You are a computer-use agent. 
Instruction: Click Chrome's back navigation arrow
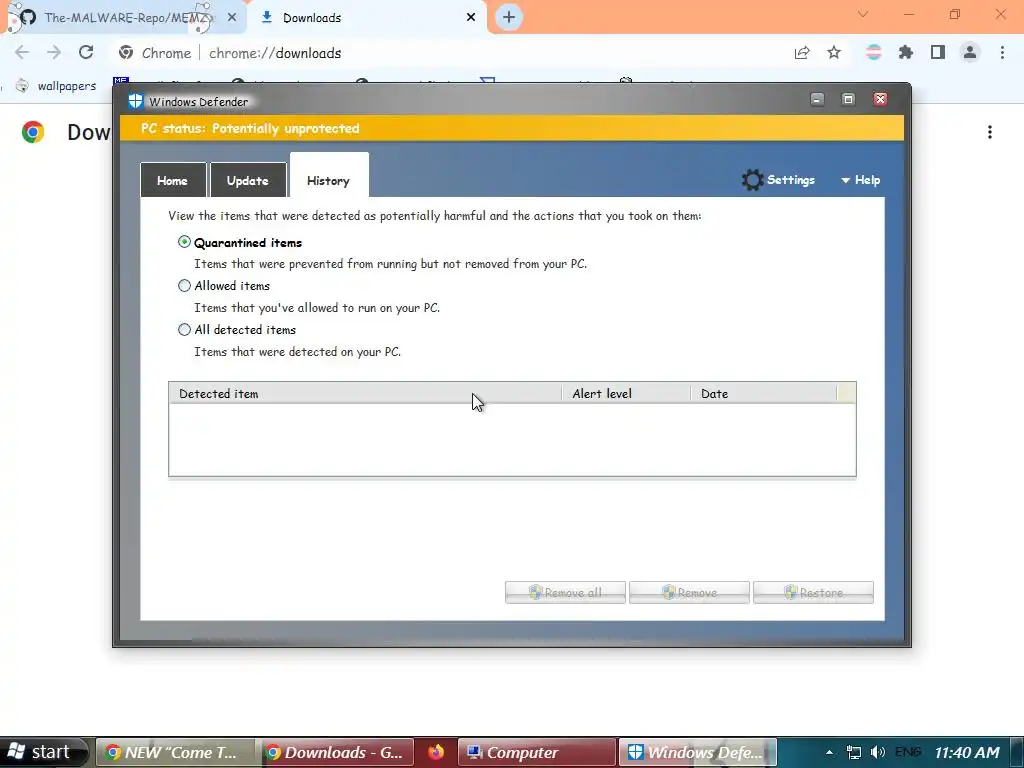click(x=22, y=52)
